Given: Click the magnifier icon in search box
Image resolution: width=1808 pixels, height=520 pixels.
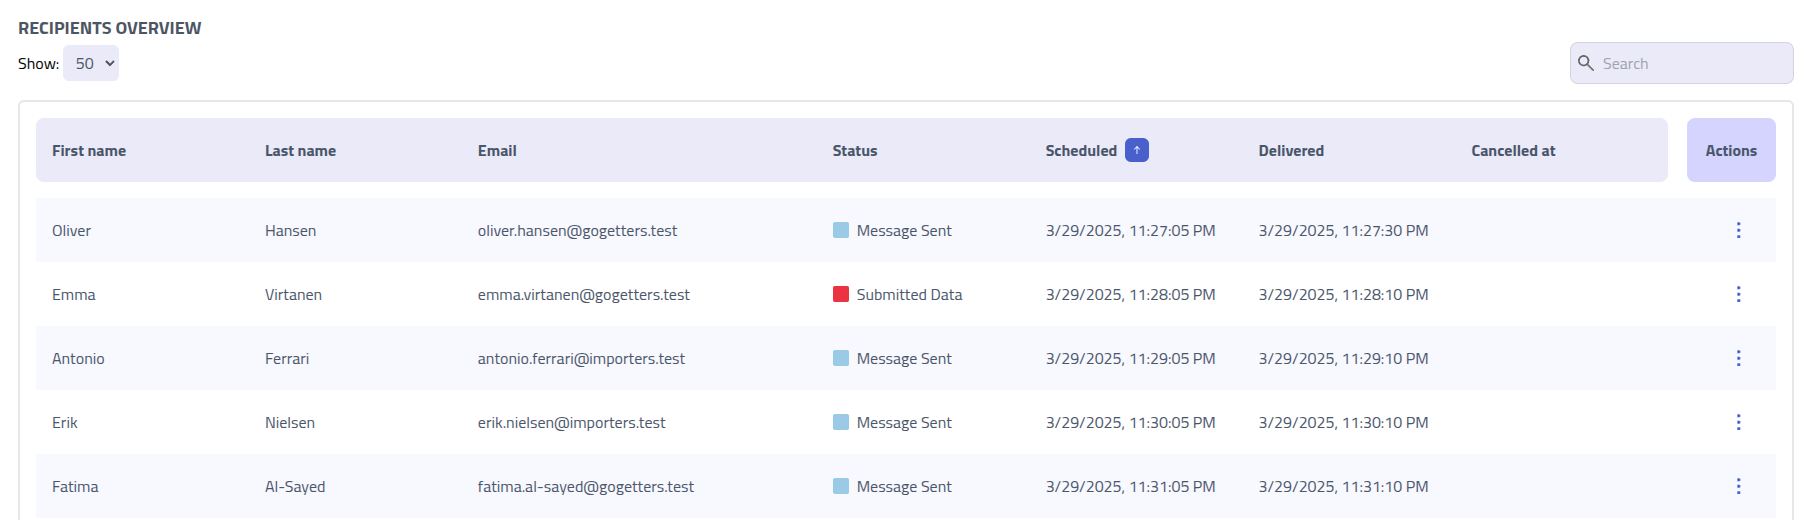Looking at the screenshot, I should click(1586, 63).
